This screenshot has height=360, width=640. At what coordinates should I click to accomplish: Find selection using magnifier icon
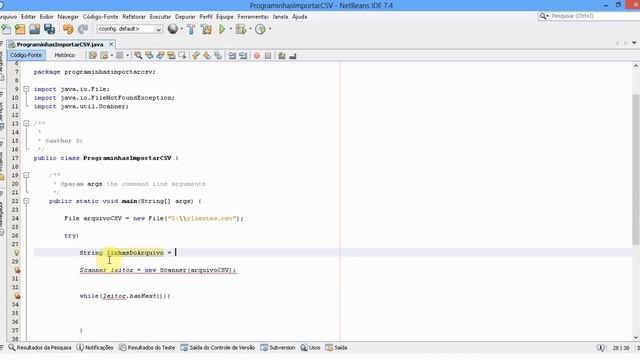pos(138,56)
